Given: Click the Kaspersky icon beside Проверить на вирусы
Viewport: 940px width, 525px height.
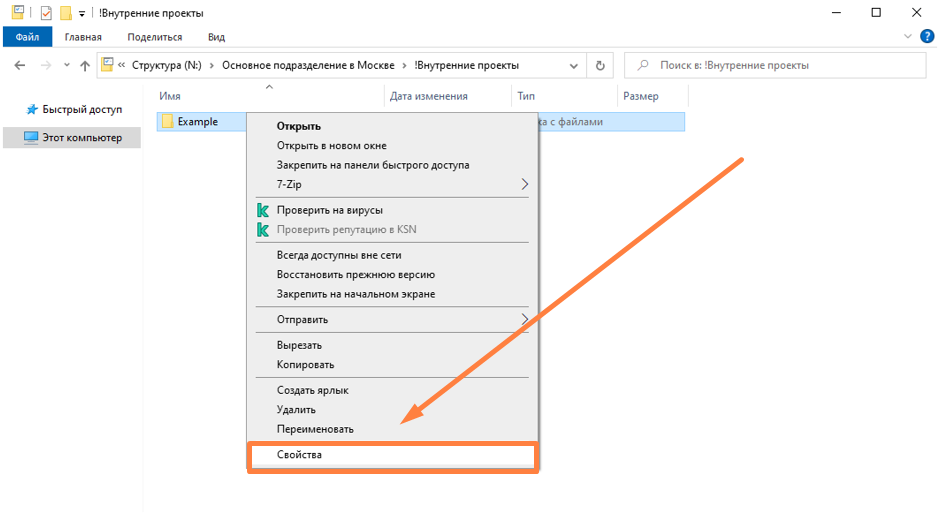Looking at the screenshot, I should point(263,210).
